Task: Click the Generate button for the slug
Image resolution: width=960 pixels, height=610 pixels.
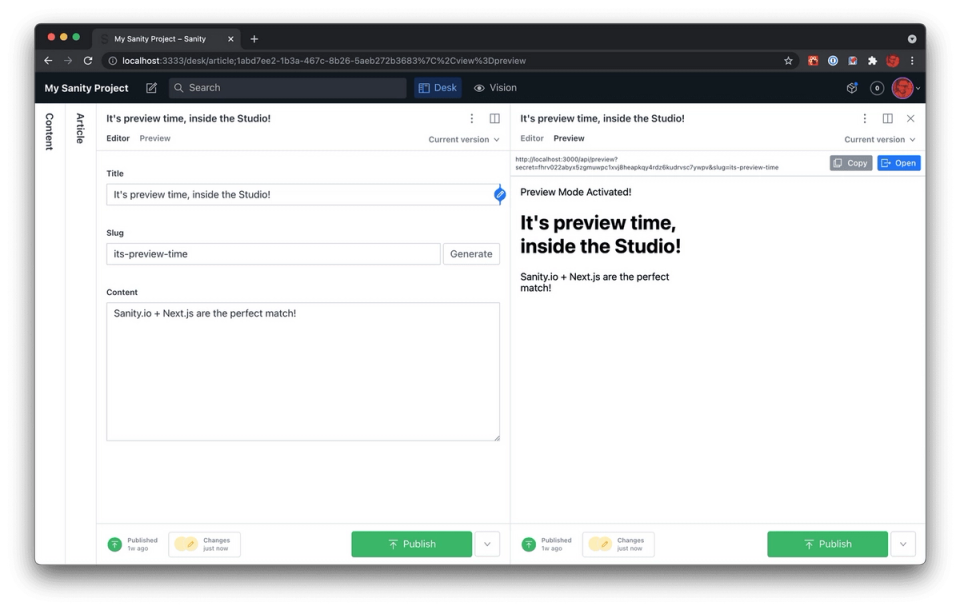Action: pos(471,253)
